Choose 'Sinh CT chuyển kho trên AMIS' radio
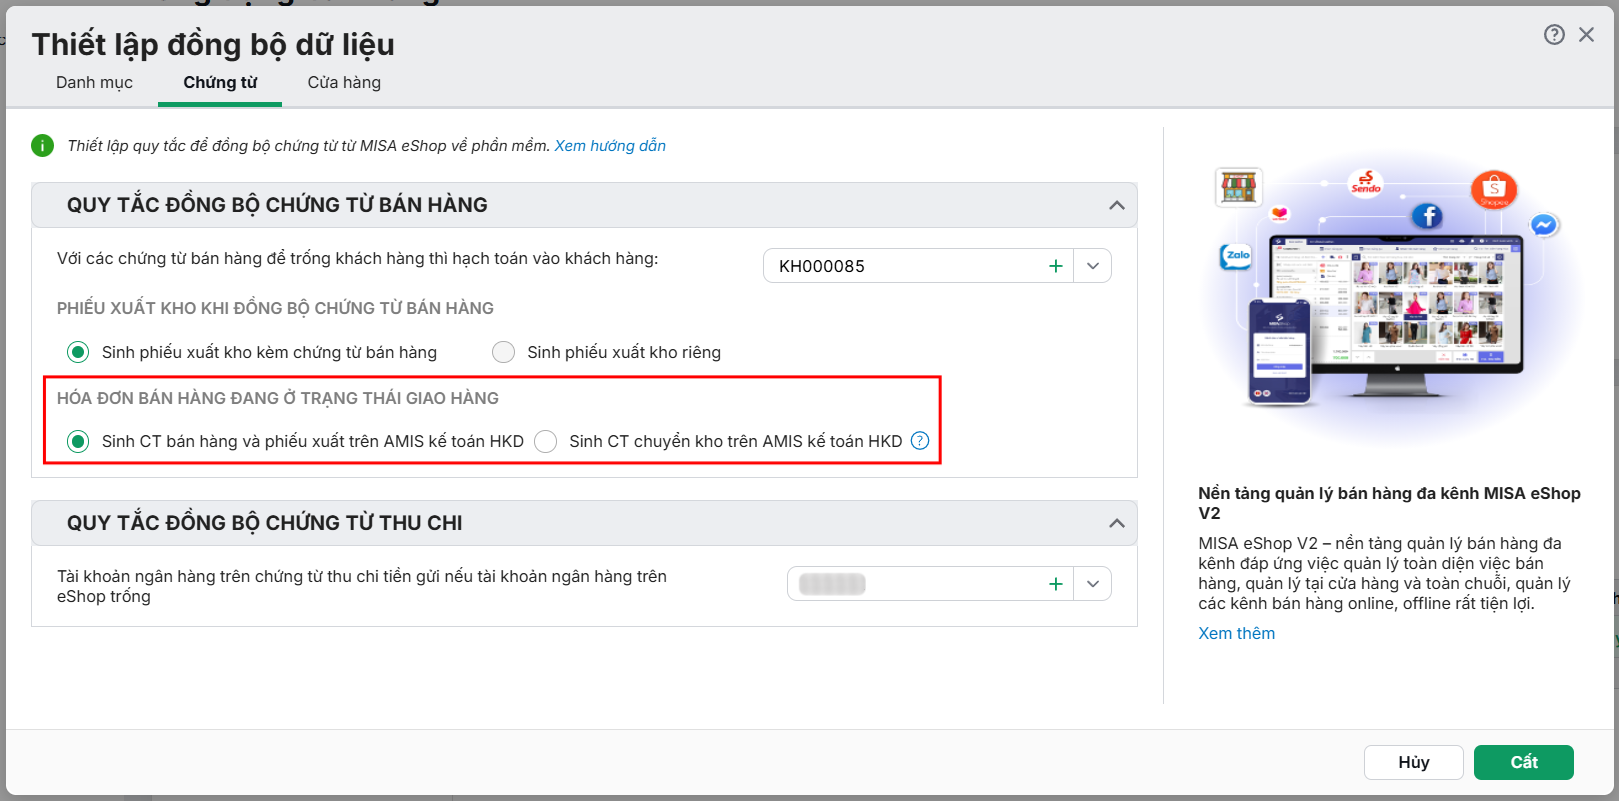The width and height of the screenshot is (1619, 801). [x=546, y=441]
